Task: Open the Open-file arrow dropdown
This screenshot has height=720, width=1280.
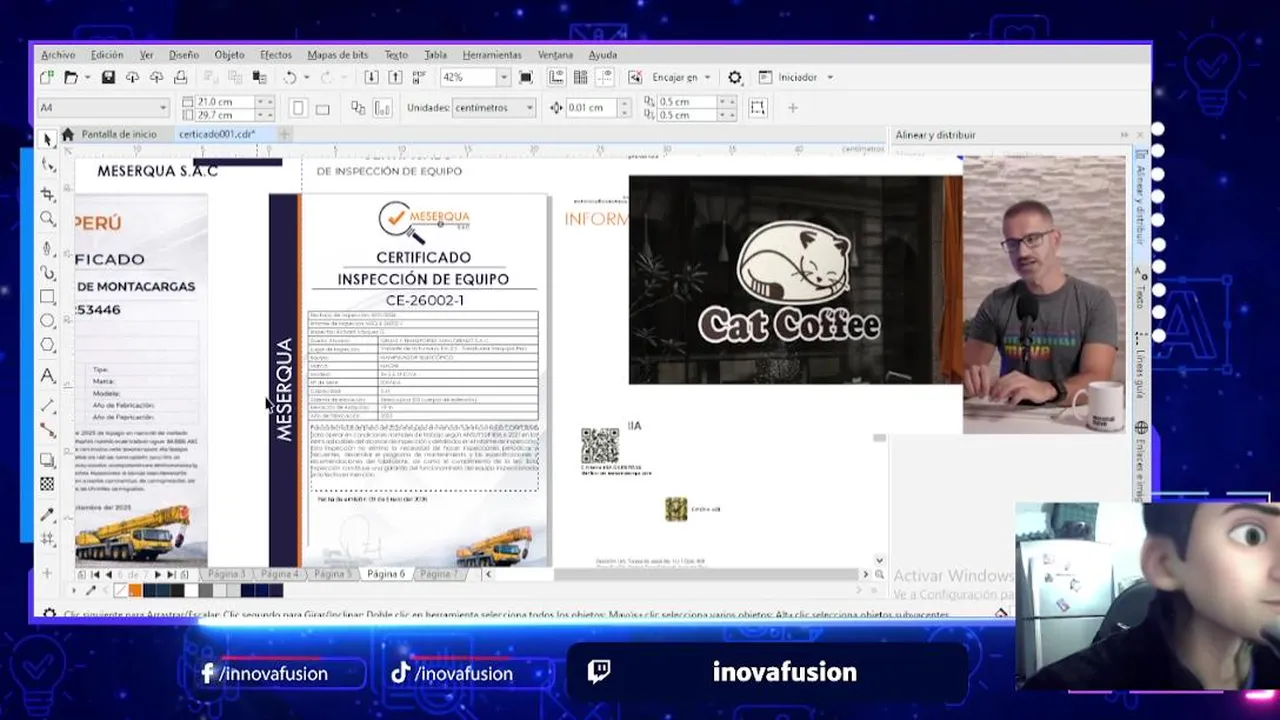Action: 87,77
